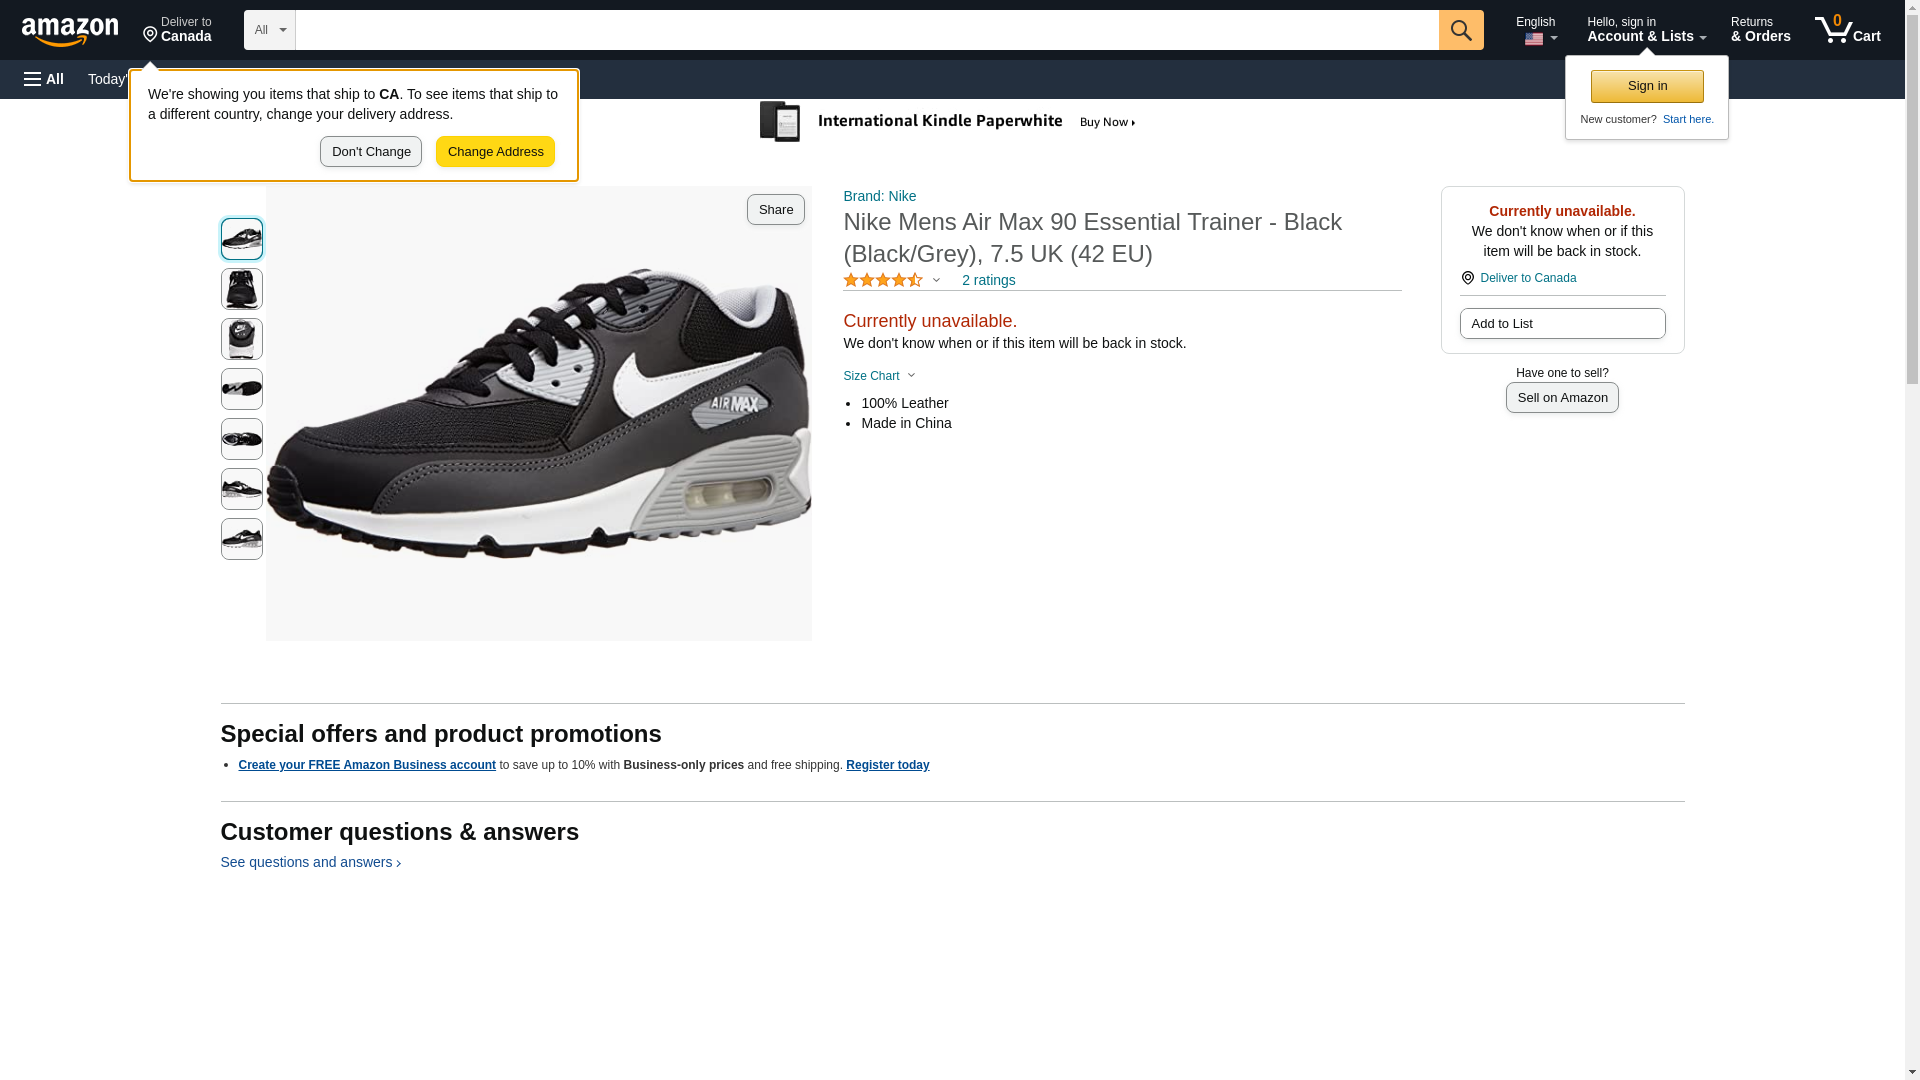Screen dimensions: 1920x1080
Task: Click Sell on Amazon button
Action: click(x=1562, y=398)
